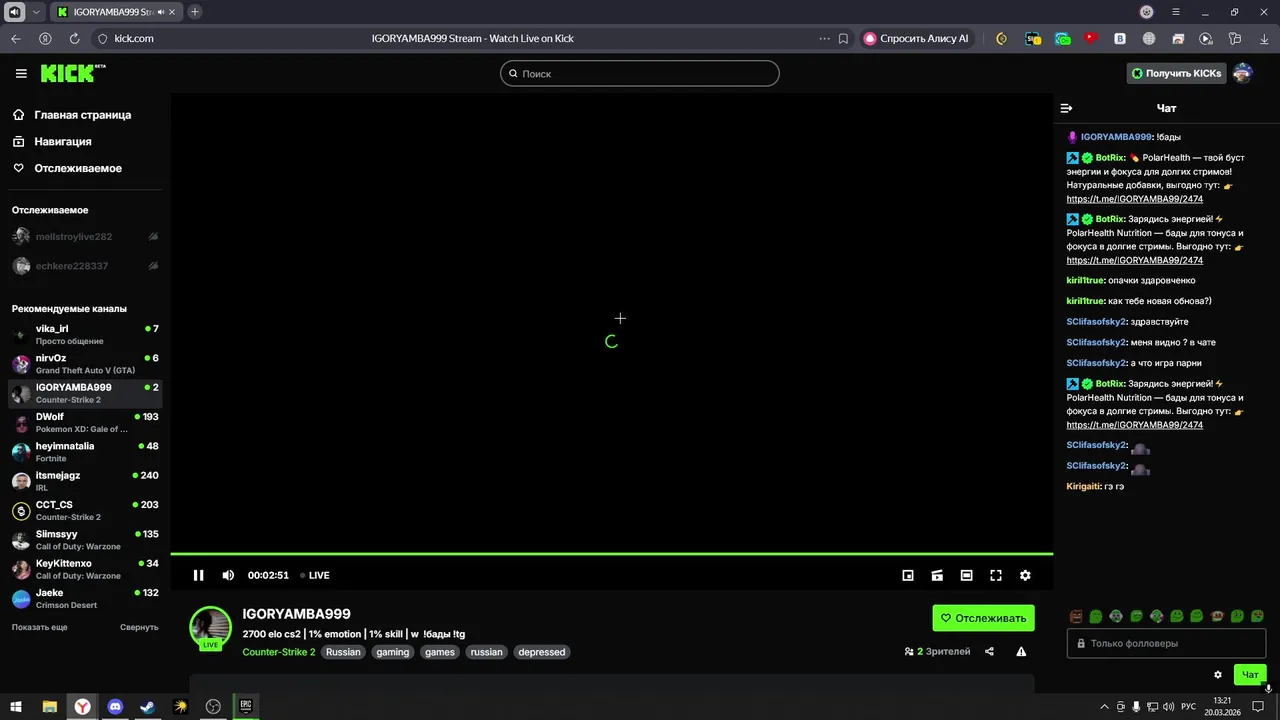Go back in browser
The image size is (1280, 720).
pyautogui.click(x=15, y=38)
